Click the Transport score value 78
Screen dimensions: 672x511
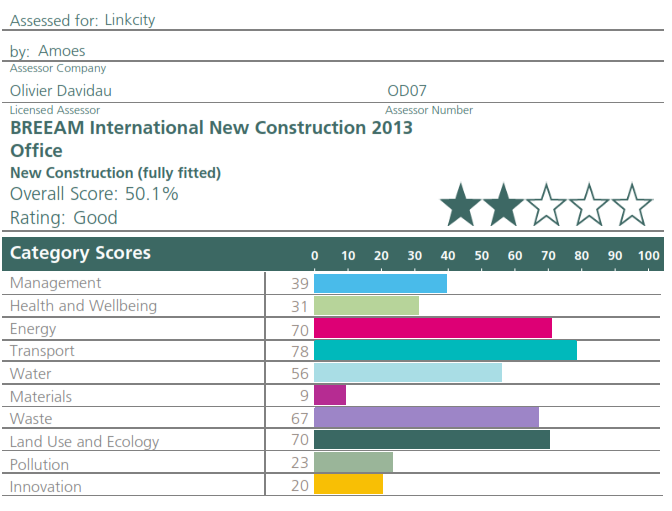(300, 352)
